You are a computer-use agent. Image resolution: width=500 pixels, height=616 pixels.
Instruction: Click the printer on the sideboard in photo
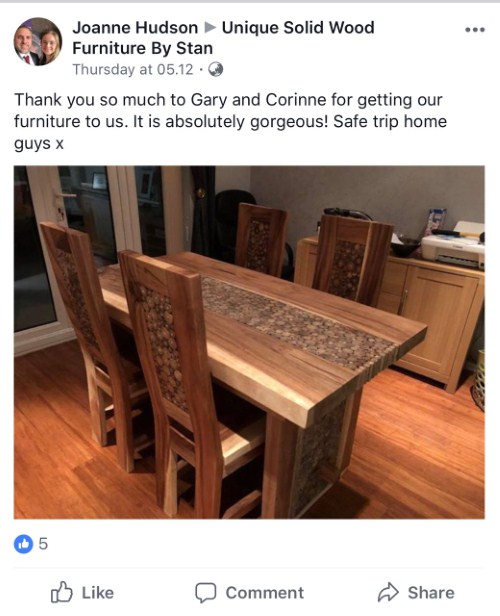pyautogui.click(x=452, y=244)
